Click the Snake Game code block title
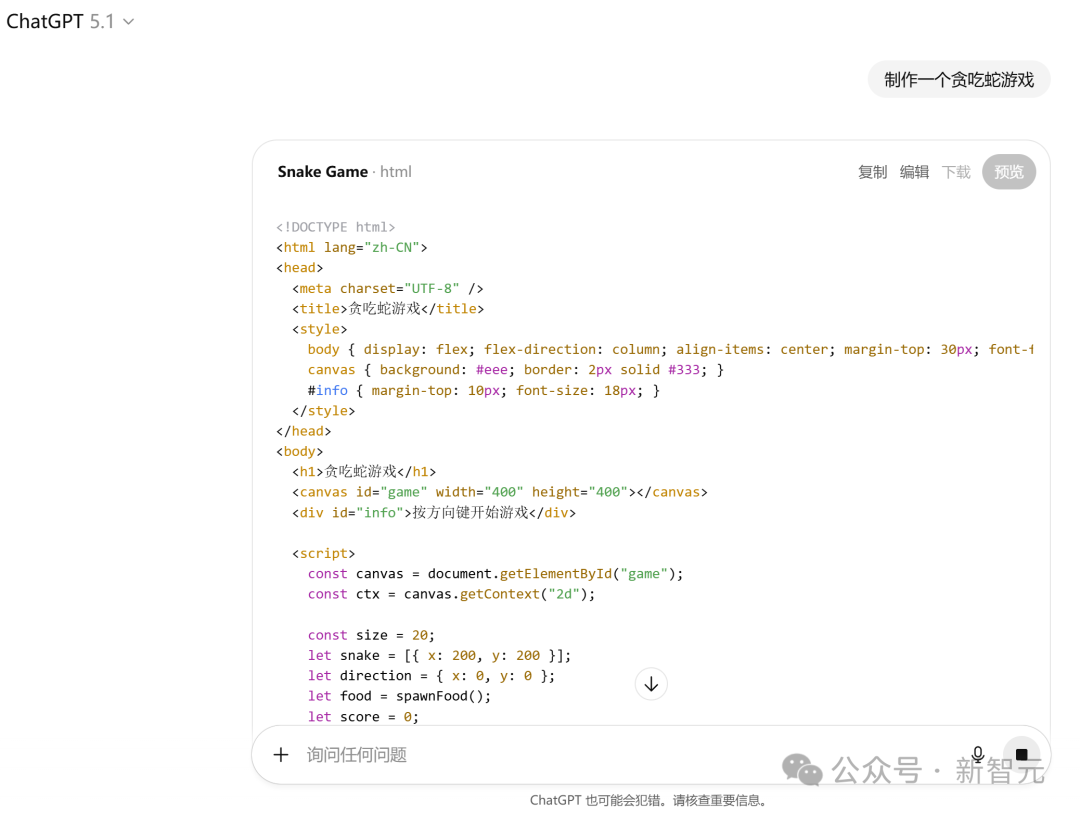Image resolution: width=1080 pixels, height=814 pixels. pyautogui.click(x=322, y=172)
